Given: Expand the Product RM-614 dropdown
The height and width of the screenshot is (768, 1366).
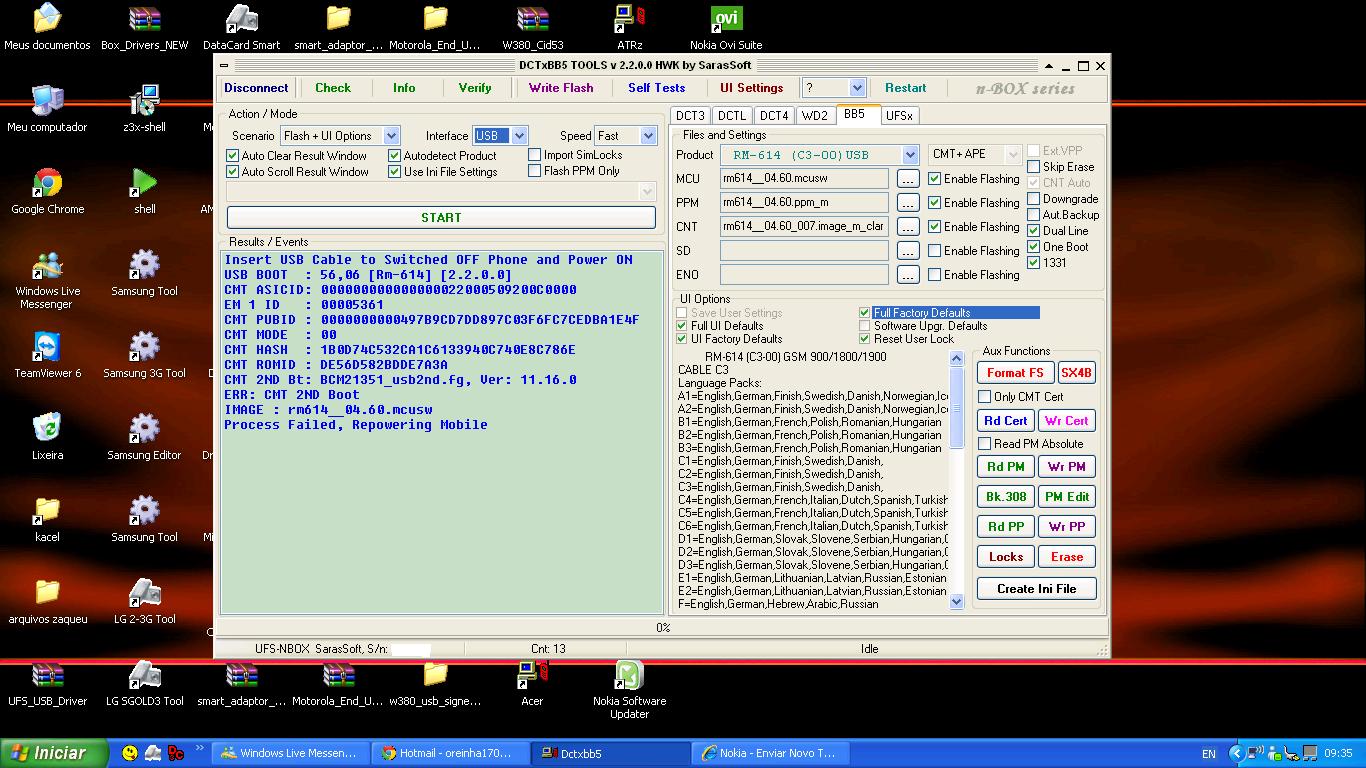Looking at the screenshot, I should coord(910,155).
